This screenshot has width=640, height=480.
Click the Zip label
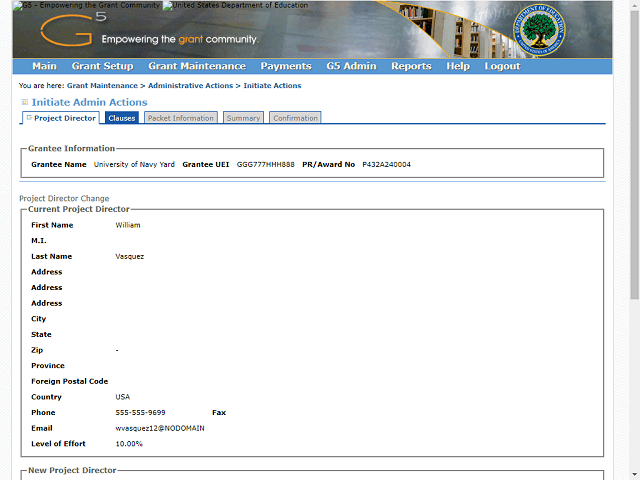pyautogui.click(x=37, y=350)
